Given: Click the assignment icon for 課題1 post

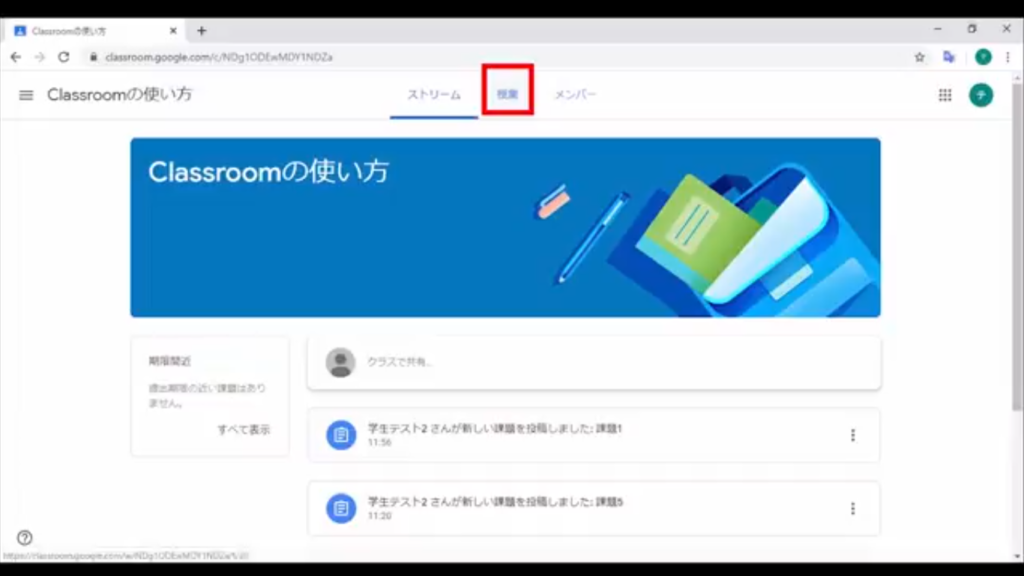Looking at the screenshot, I should [x=341, y=435].
